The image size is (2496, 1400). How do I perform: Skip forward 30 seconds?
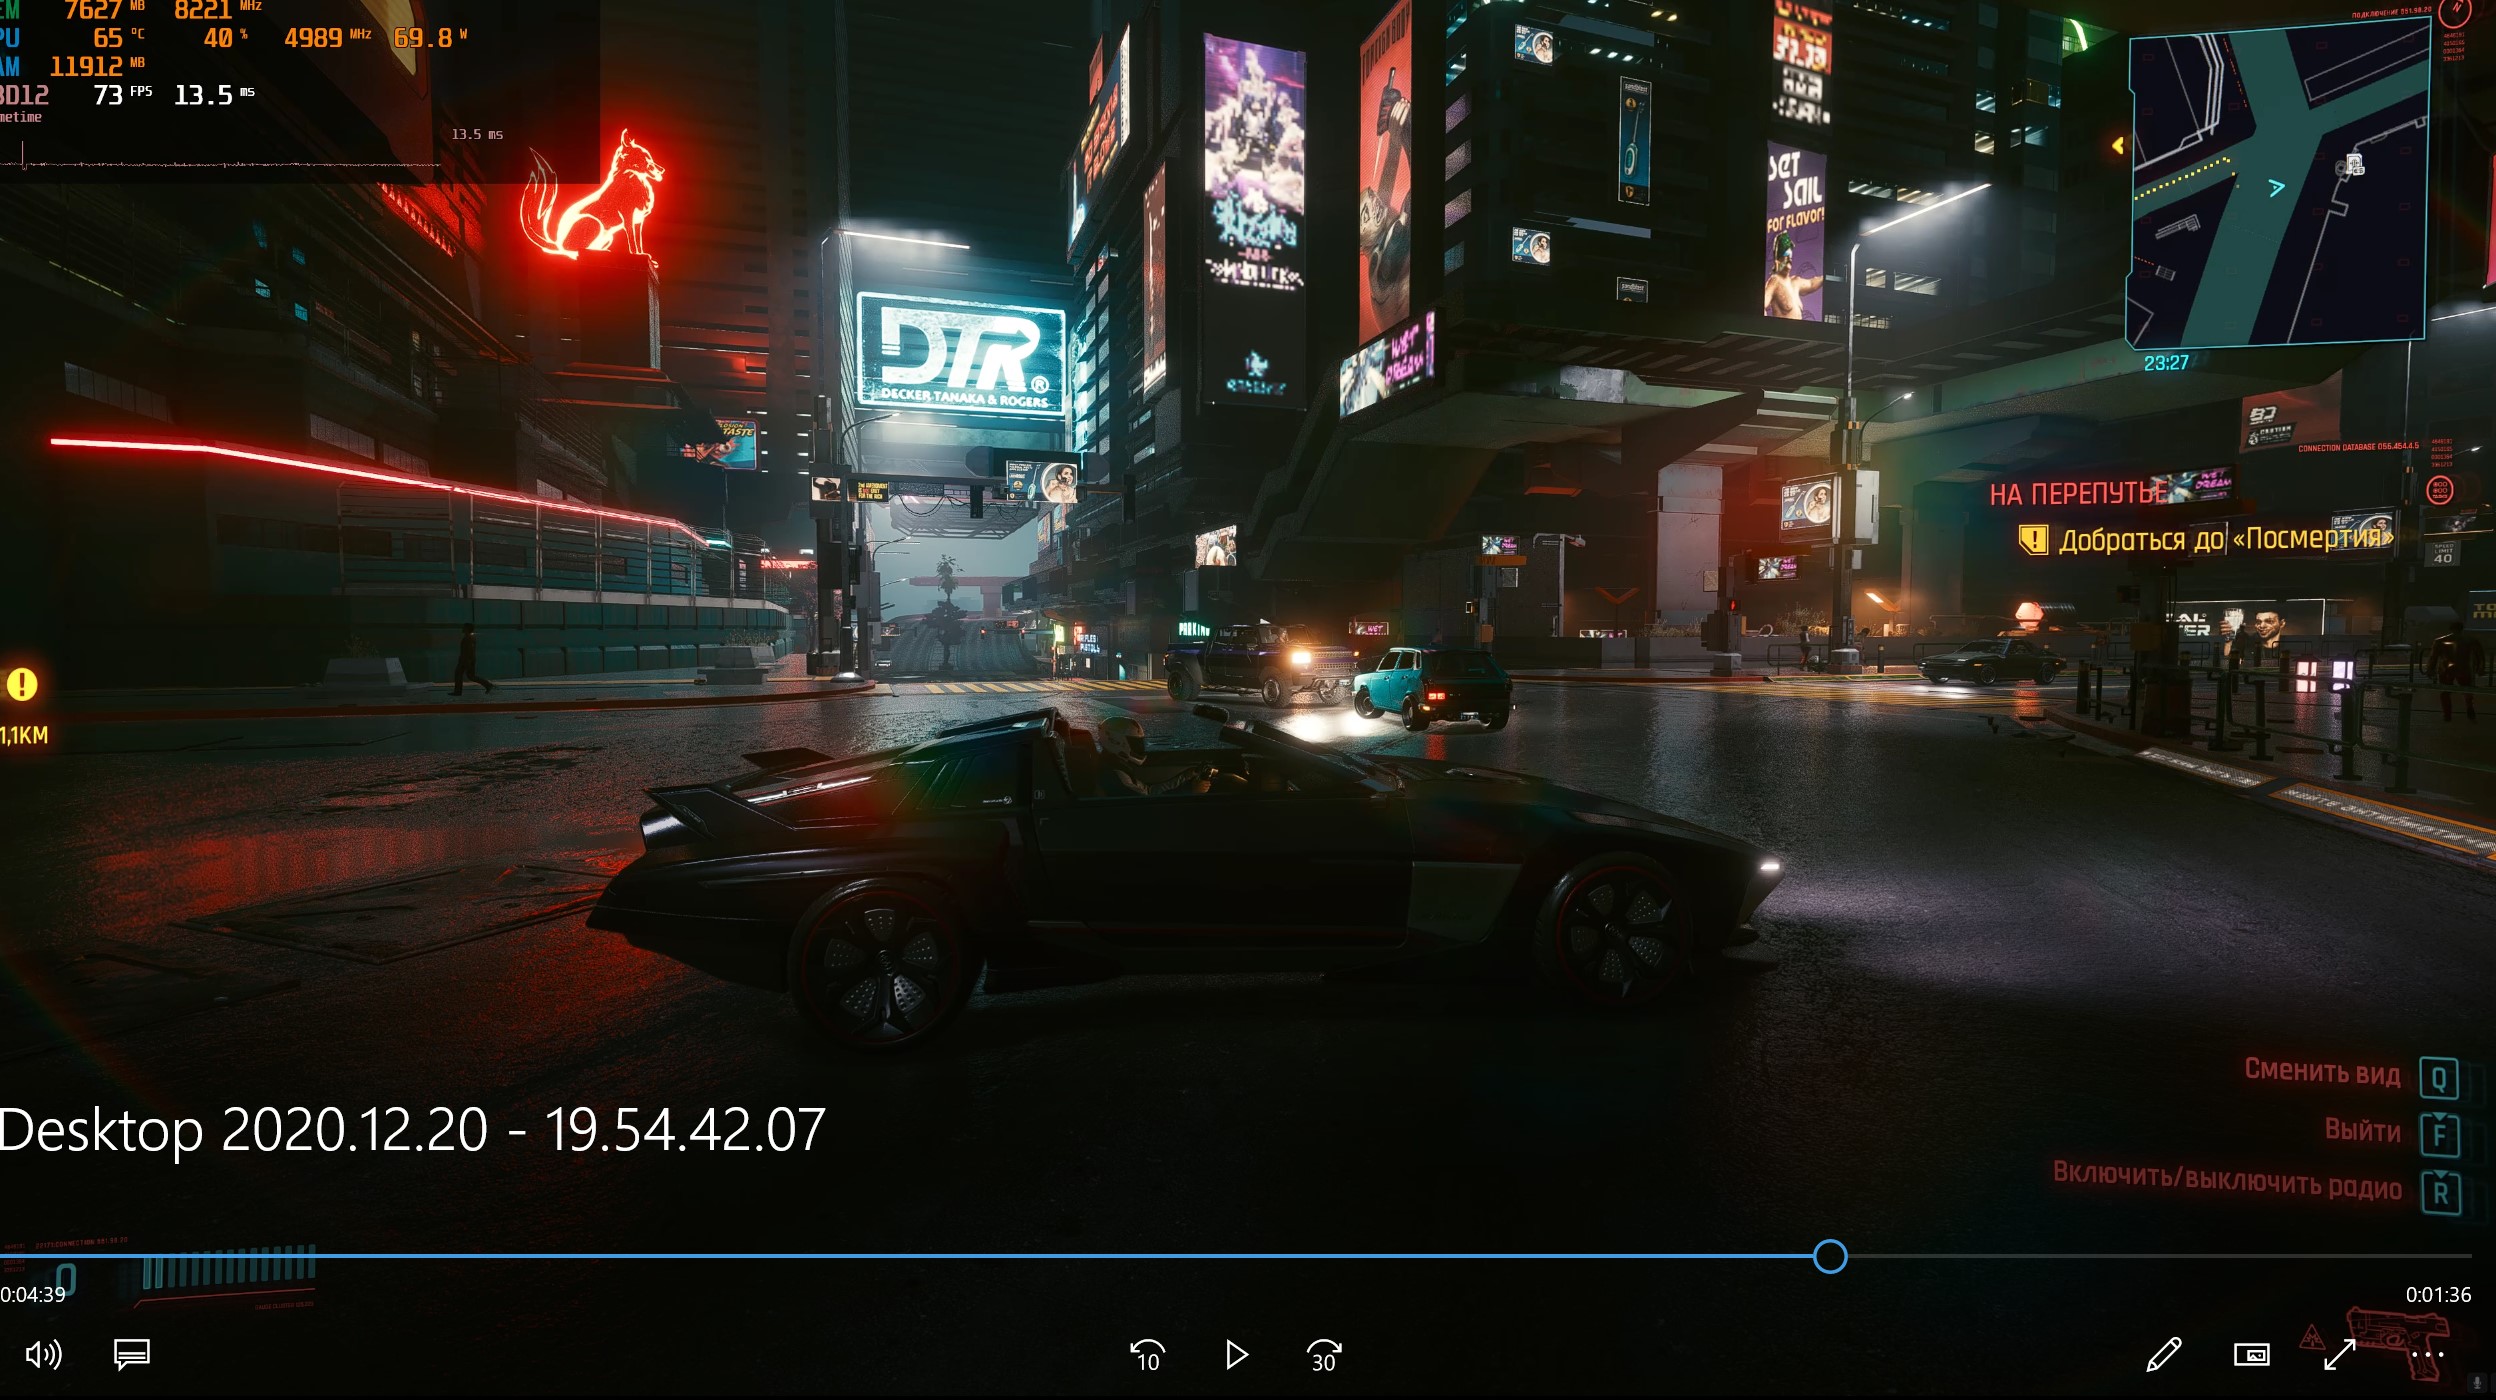click(1324, 1356)
